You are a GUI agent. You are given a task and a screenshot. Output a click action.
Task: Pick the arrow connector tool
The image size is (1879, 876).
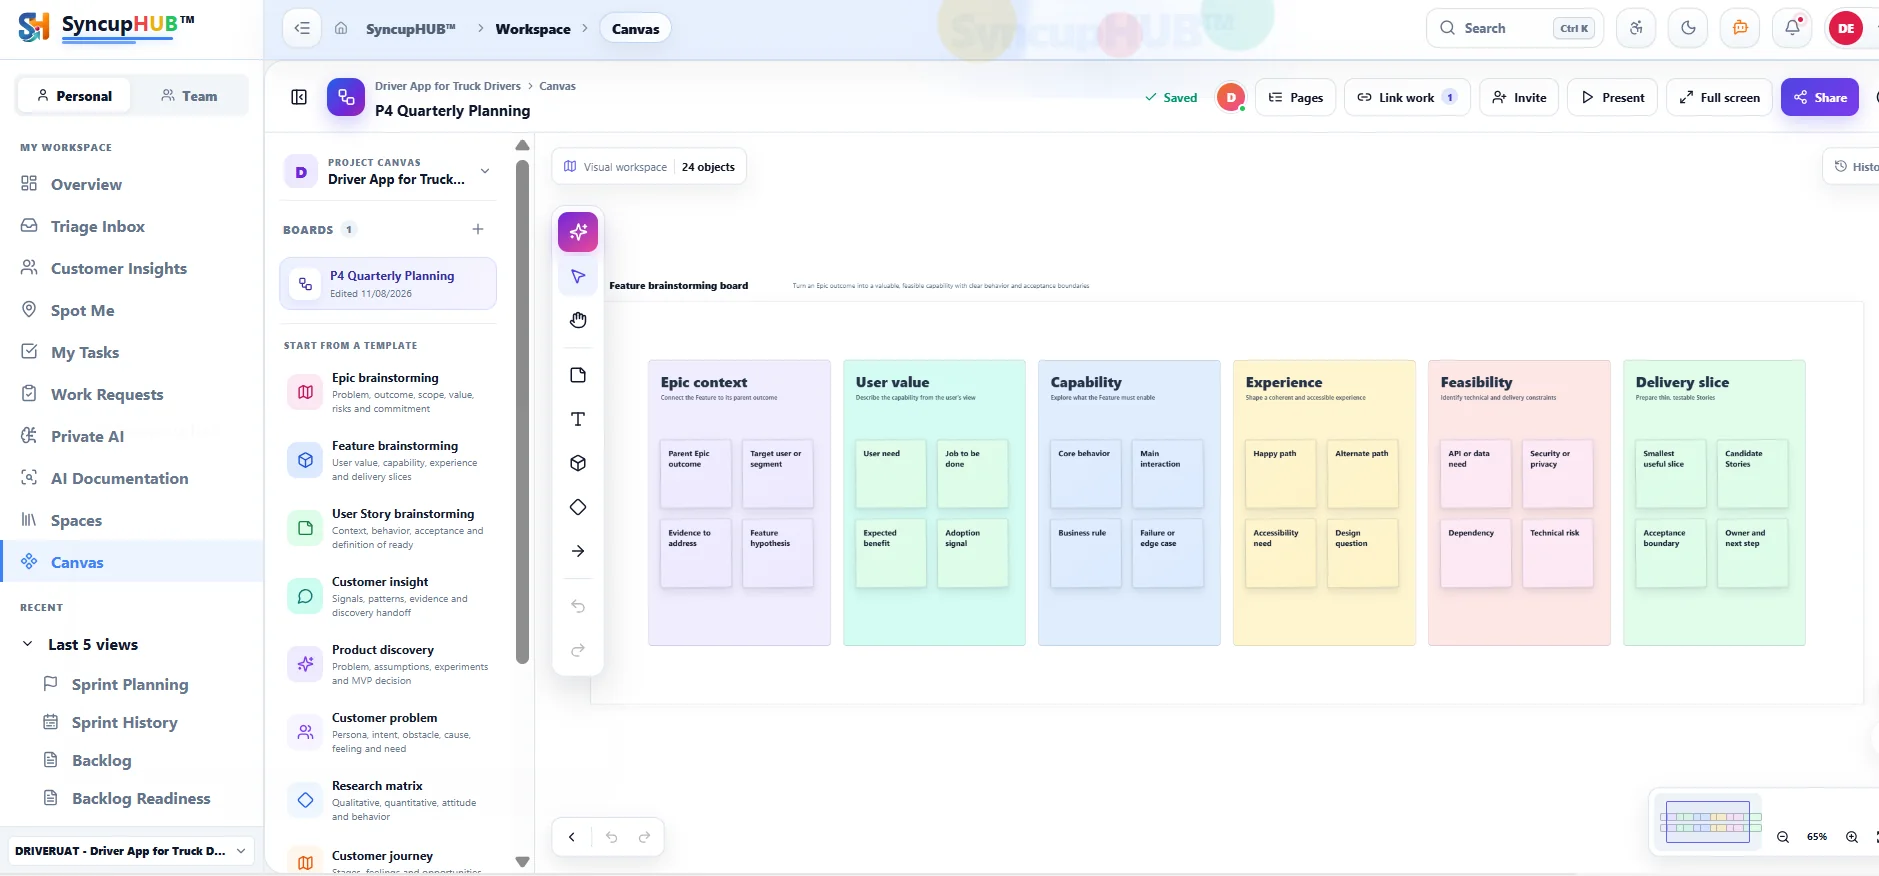click(578, 551)
